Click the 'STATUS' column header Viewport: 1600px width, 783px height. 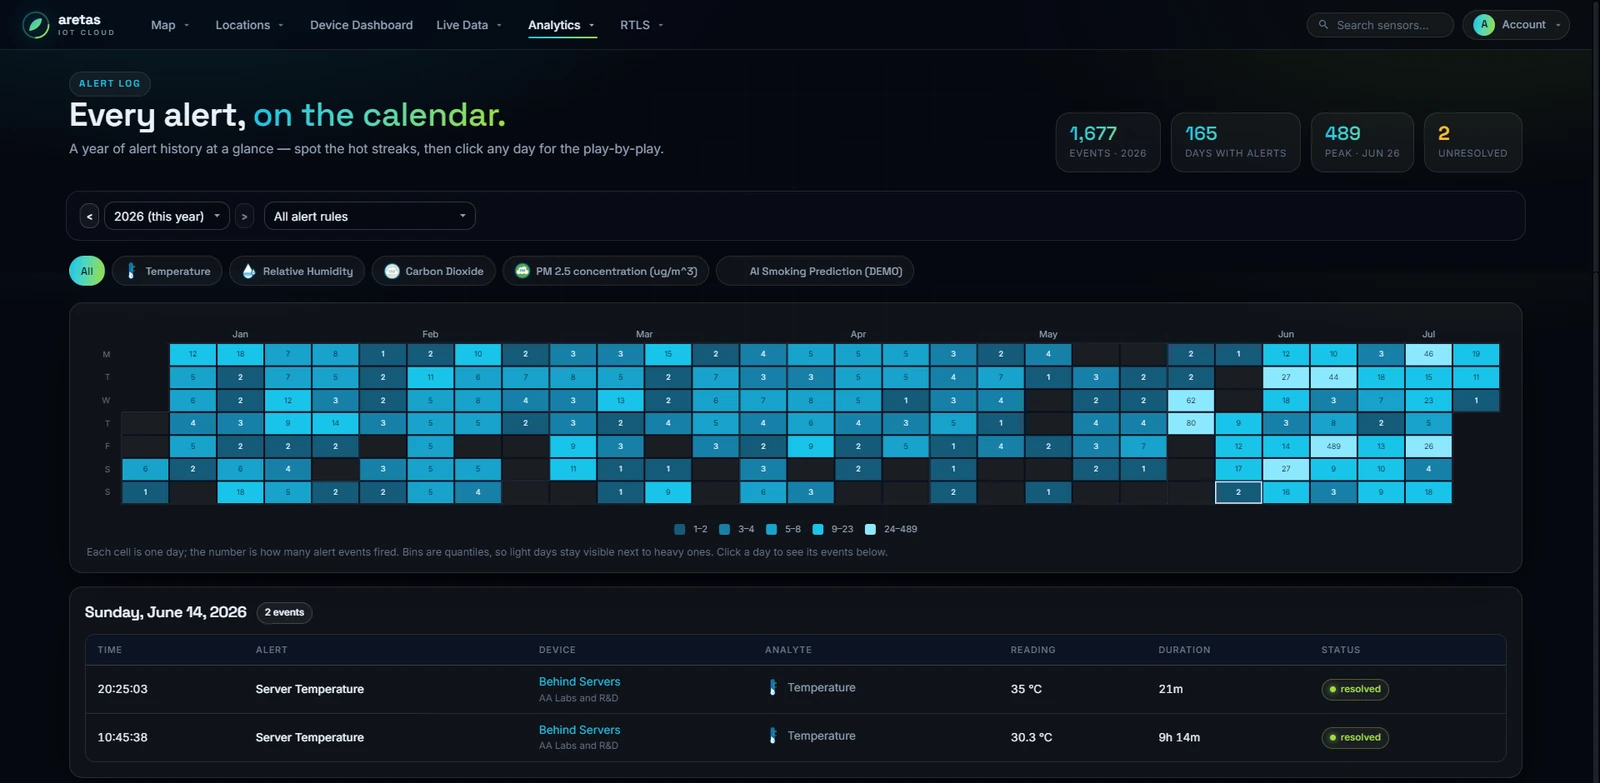coord(1340,650)
